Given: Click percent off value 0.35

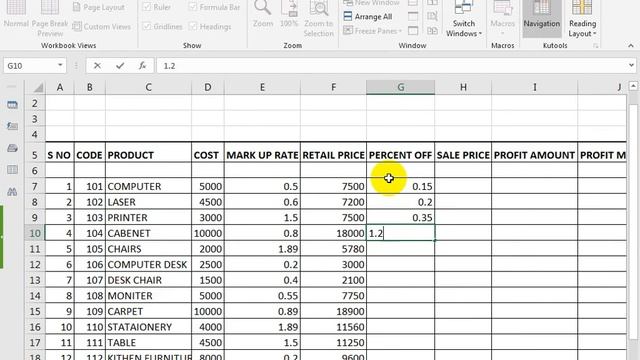Looking at the screenshot, I should 400,218.
